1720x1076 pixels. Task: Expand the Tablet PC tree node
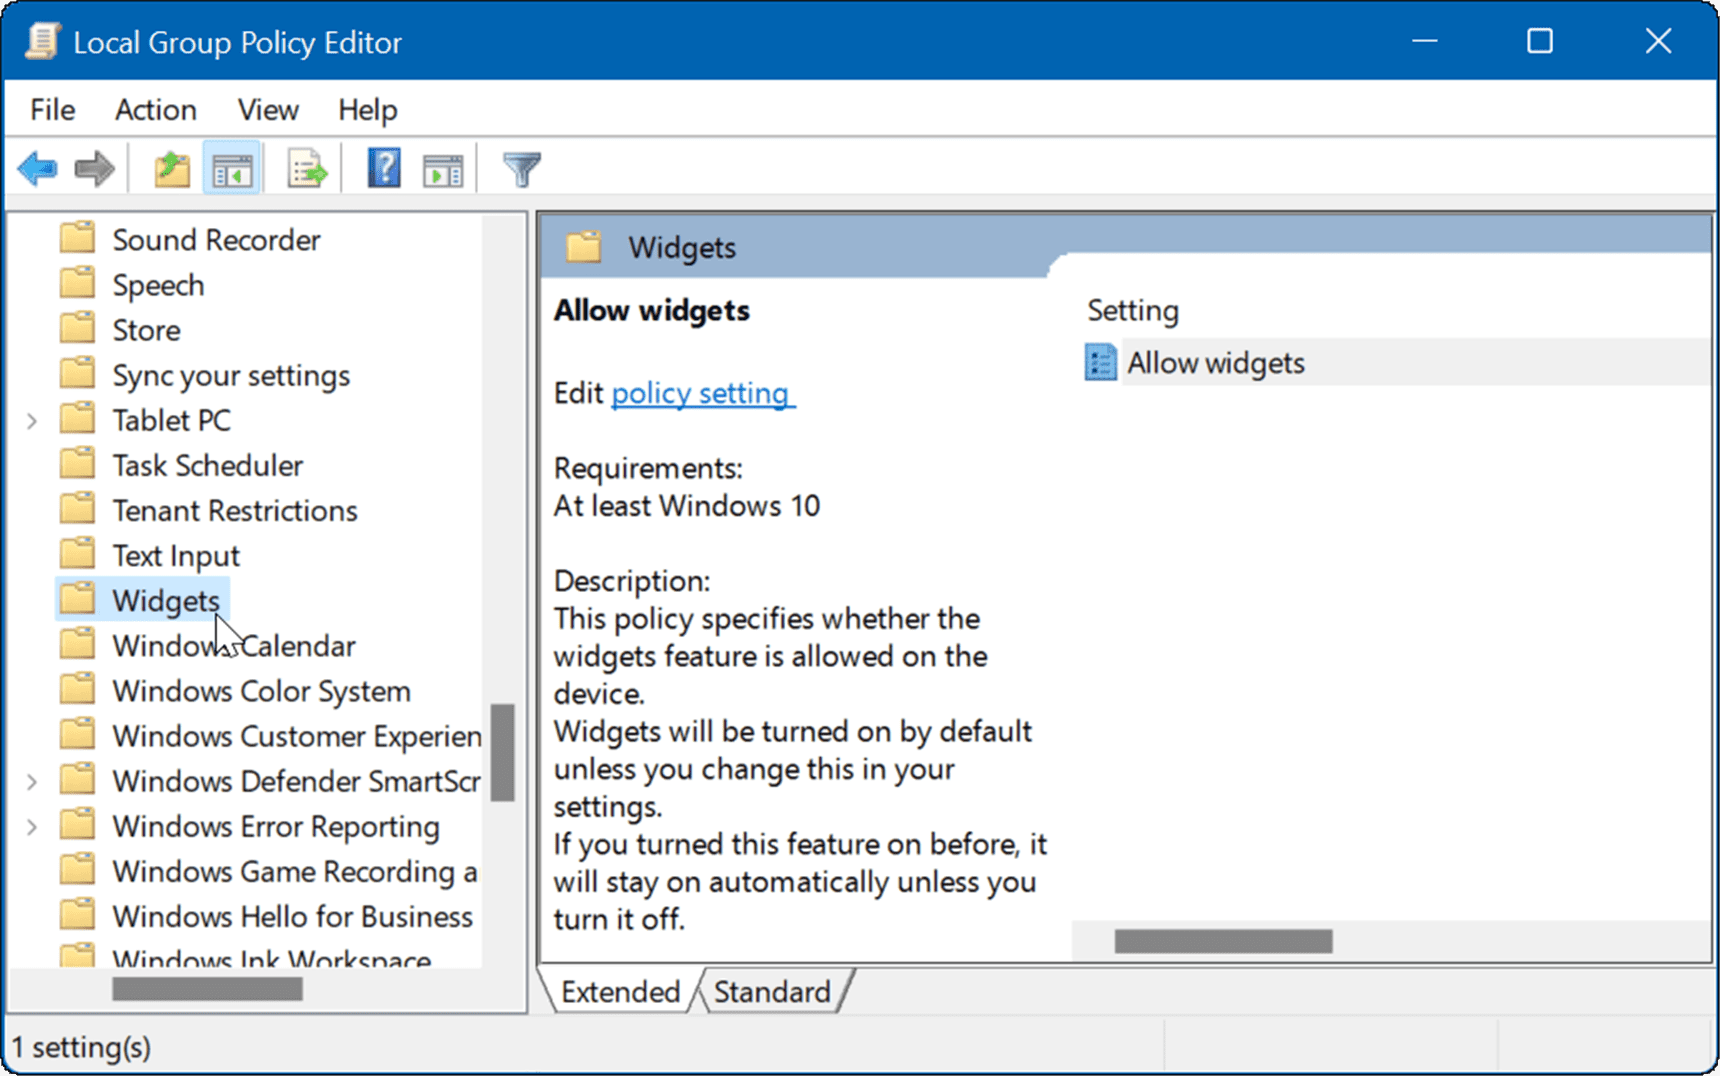31,420
